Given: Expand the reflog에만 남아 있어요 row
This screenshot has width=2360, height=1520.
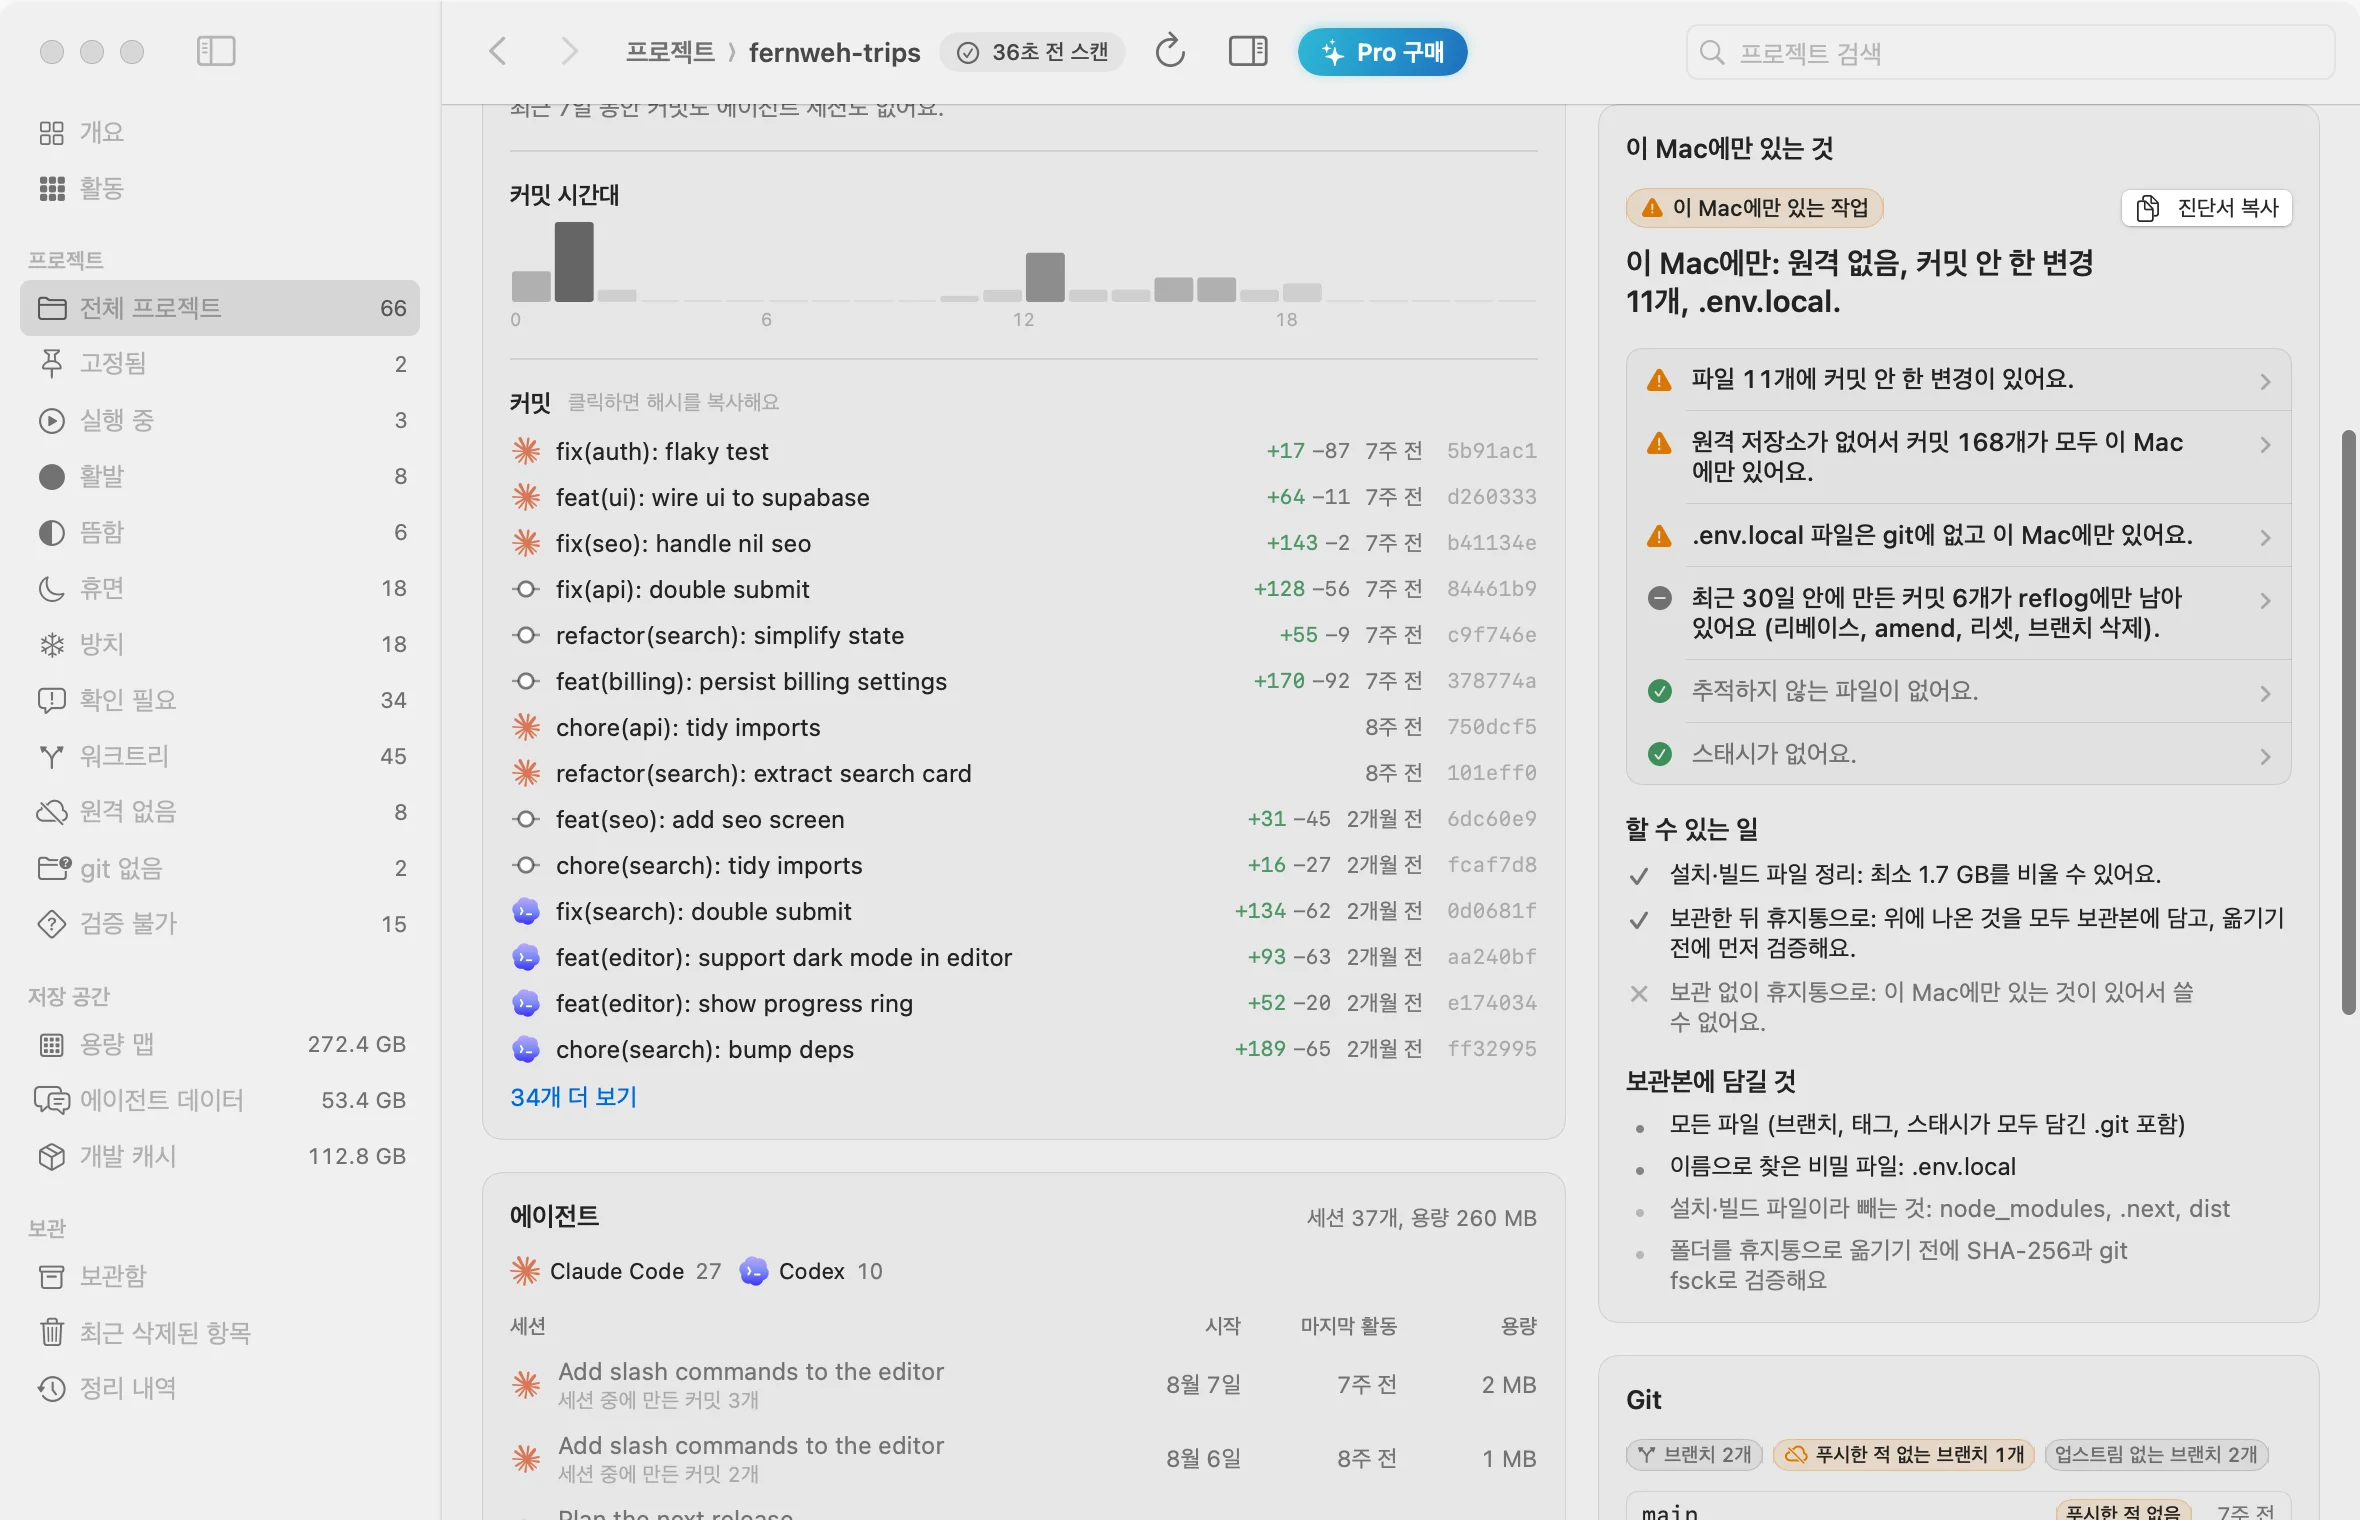Looking at the screenshot, I should point(1959,613).
